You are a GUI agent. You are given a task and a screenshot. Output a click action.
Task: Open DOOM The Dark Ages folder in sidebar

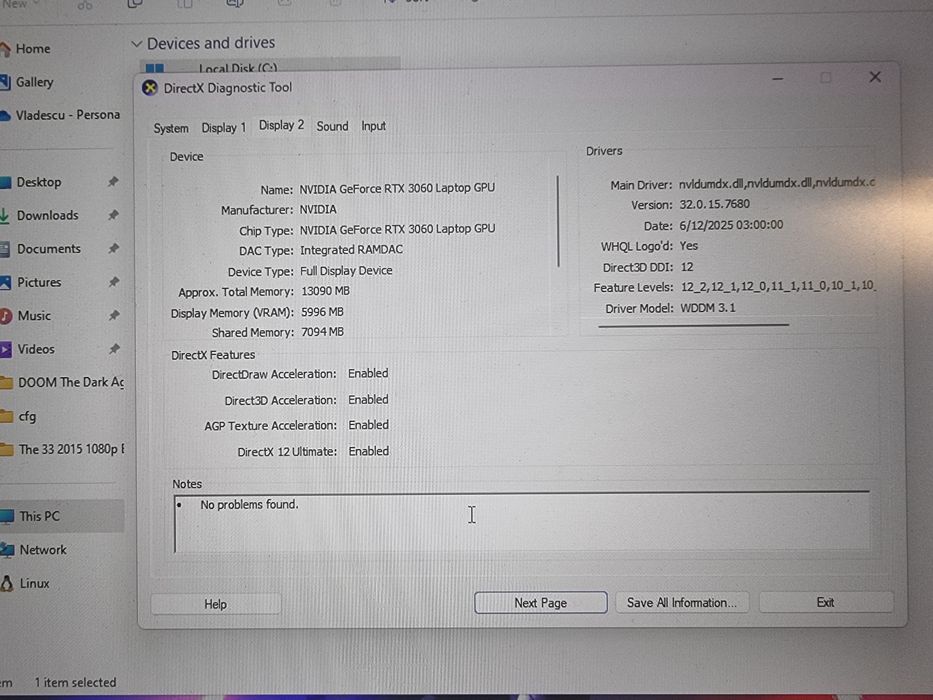[62, 382]
